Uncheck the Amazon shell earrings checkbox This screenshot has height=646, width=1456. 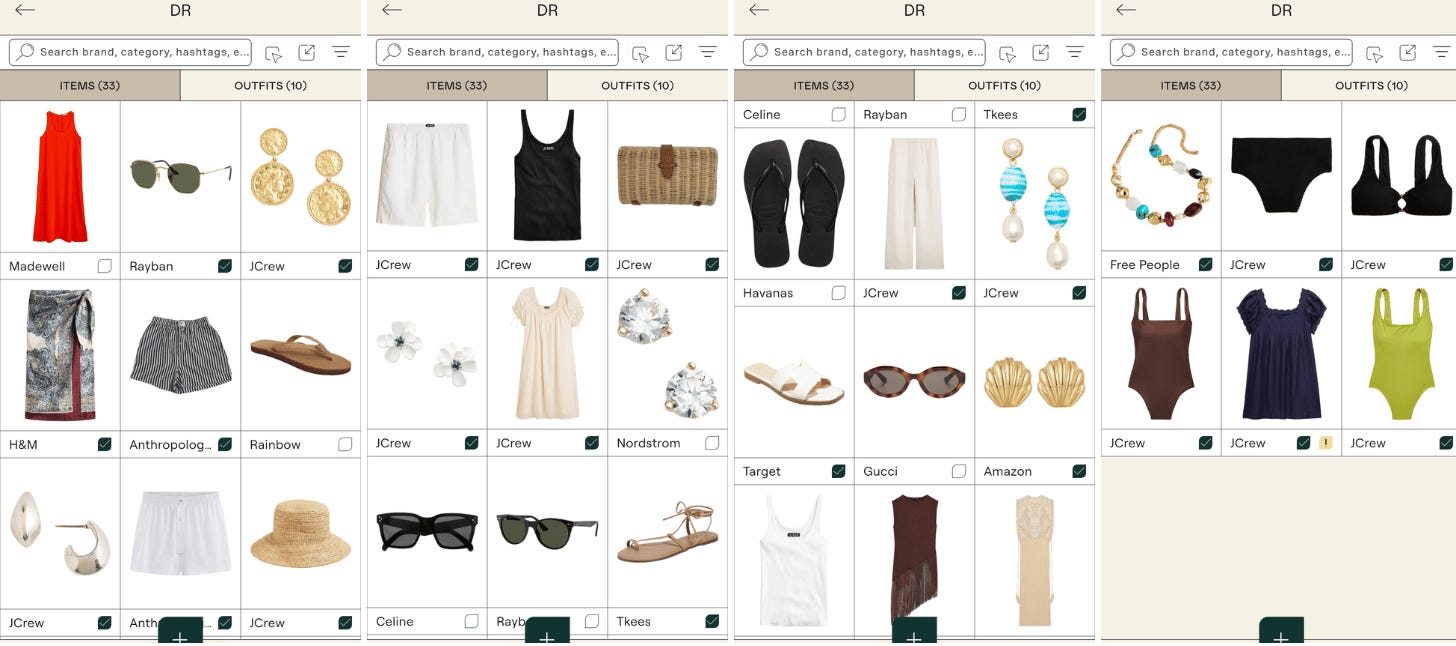pos(1079,471)
